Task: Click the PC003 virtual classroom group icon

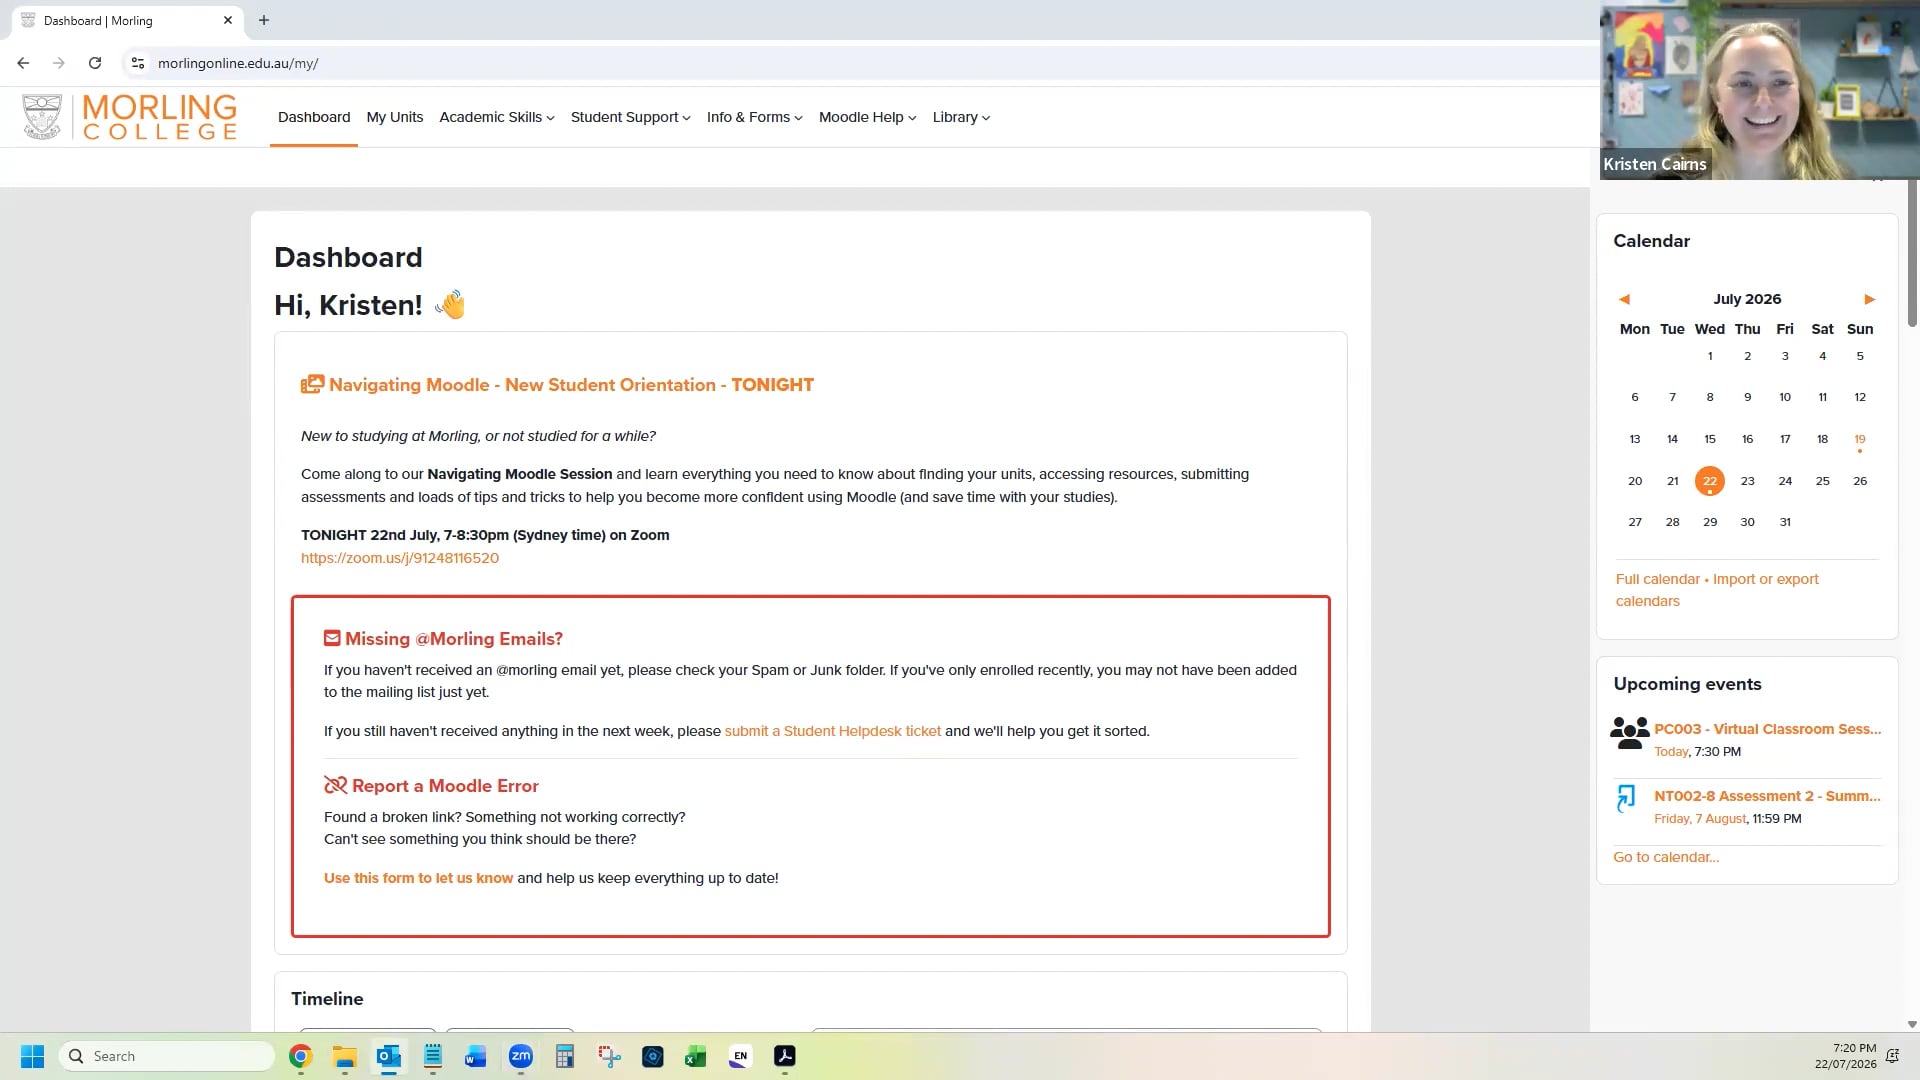Action: click(1629, 733)
